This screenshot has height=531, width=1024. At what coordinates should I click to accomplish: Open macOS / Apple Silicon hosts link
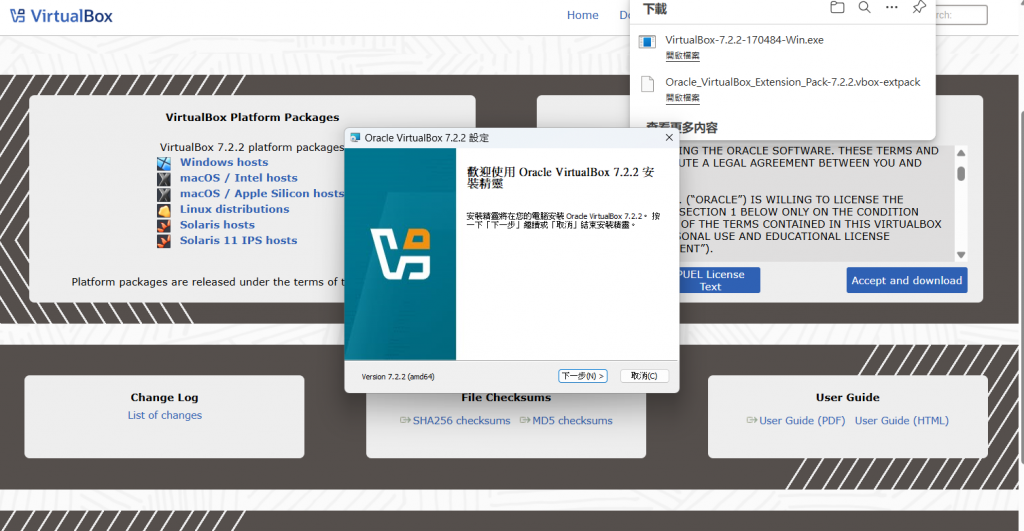[x=262, y=193]
